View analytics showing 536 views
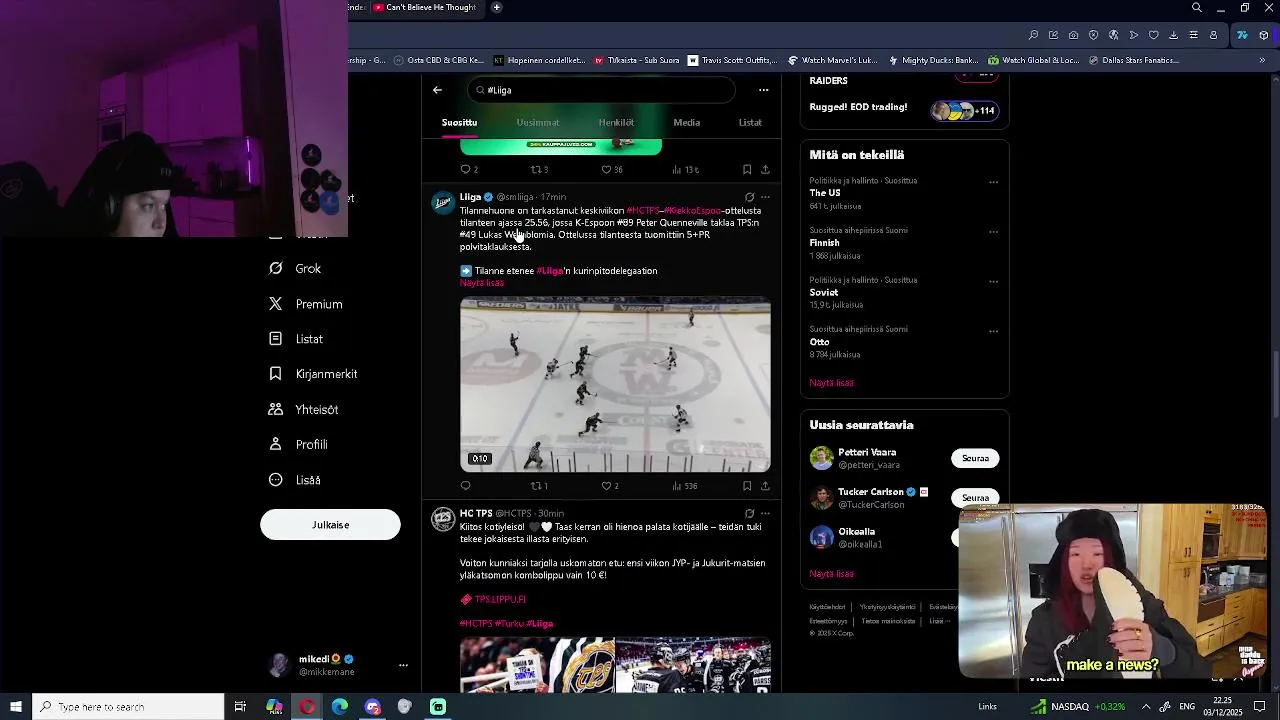 tap(684, 486)
